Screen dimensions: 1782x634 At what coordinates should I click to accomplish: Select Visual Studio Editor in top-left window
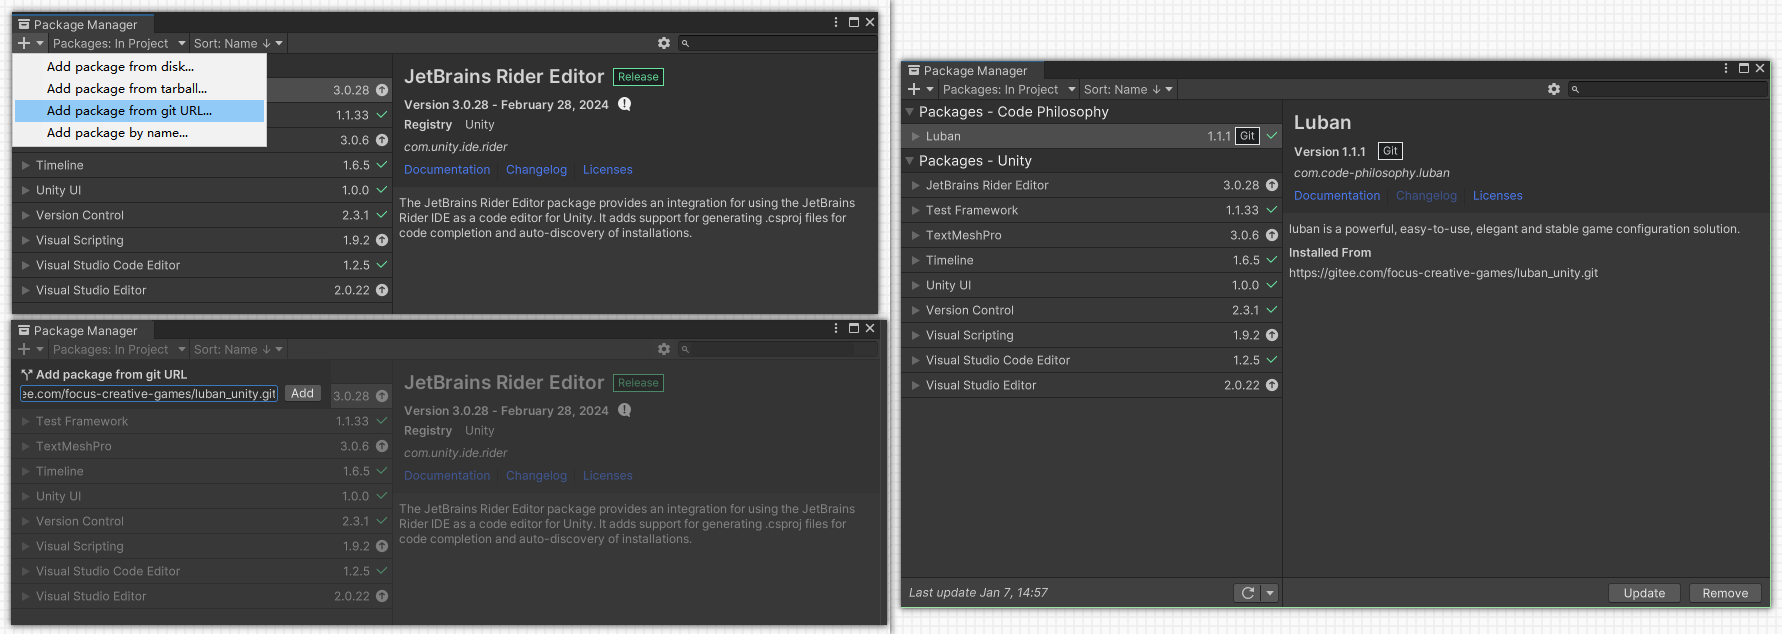203,290
